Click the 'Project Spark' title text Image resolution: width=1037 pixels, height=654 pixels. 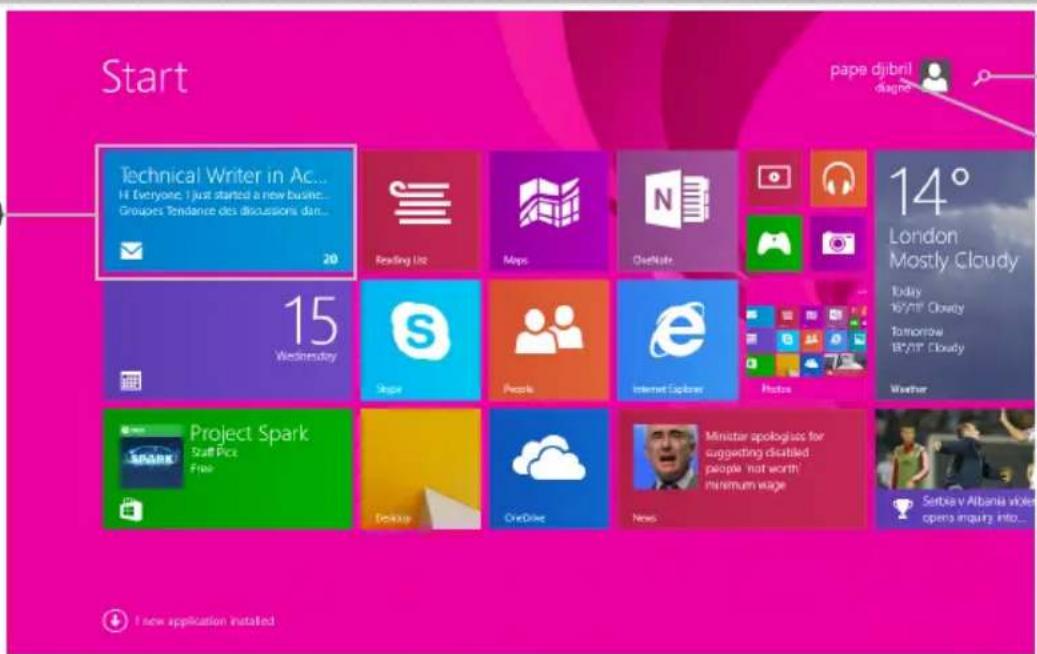click(249, 433)
